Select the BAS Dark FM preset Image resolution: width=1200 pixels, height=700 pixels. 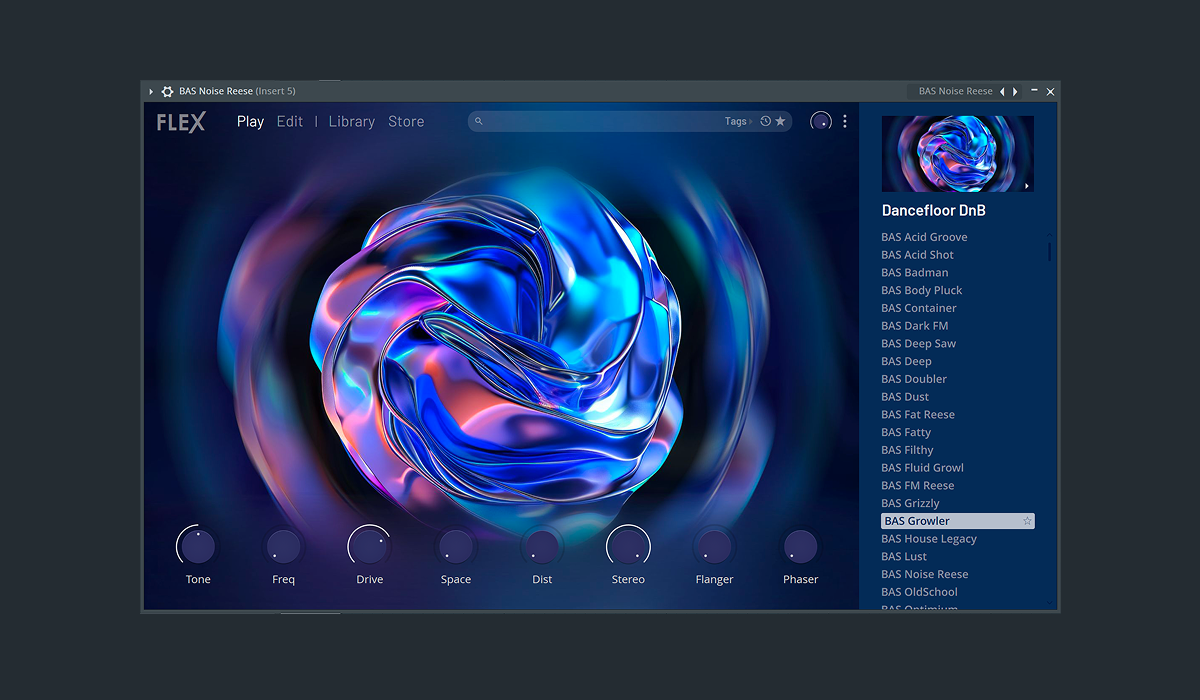click(x=915, y=326)
